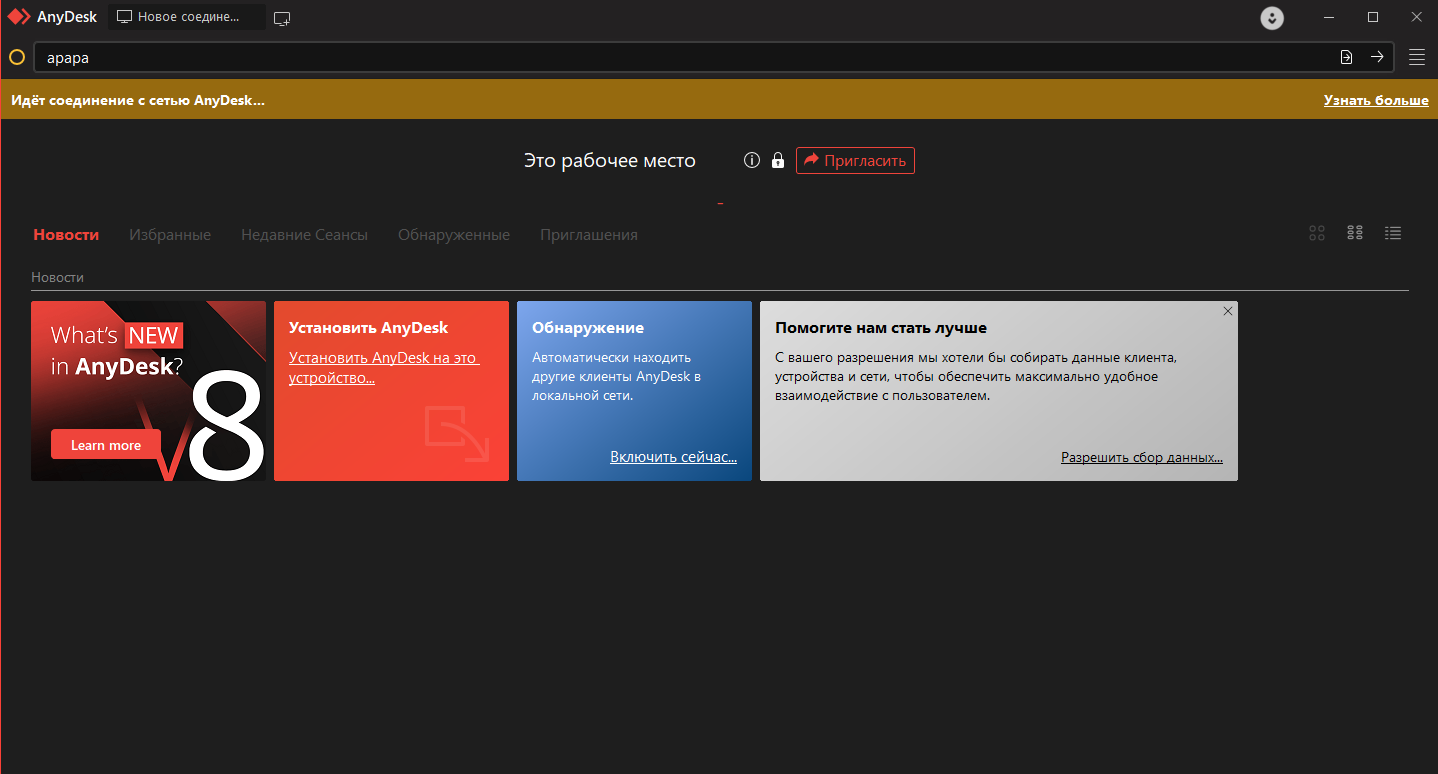Minimize the AnyDesk window
Image resolution: width=1438 pixels, height=774 pixels.
coord(1329,17)
